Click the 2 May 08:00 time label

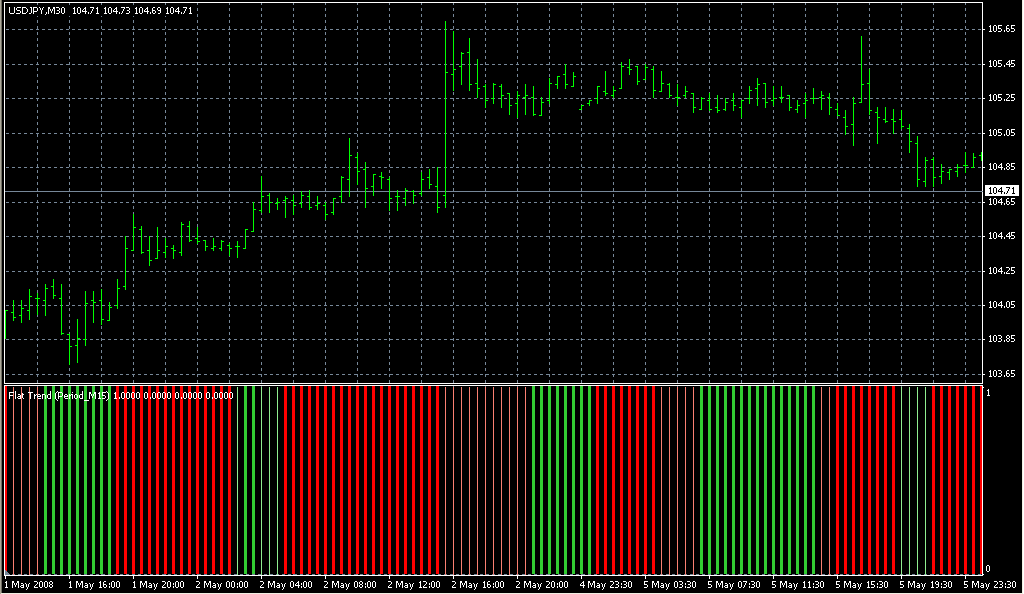tap(350, 585)
